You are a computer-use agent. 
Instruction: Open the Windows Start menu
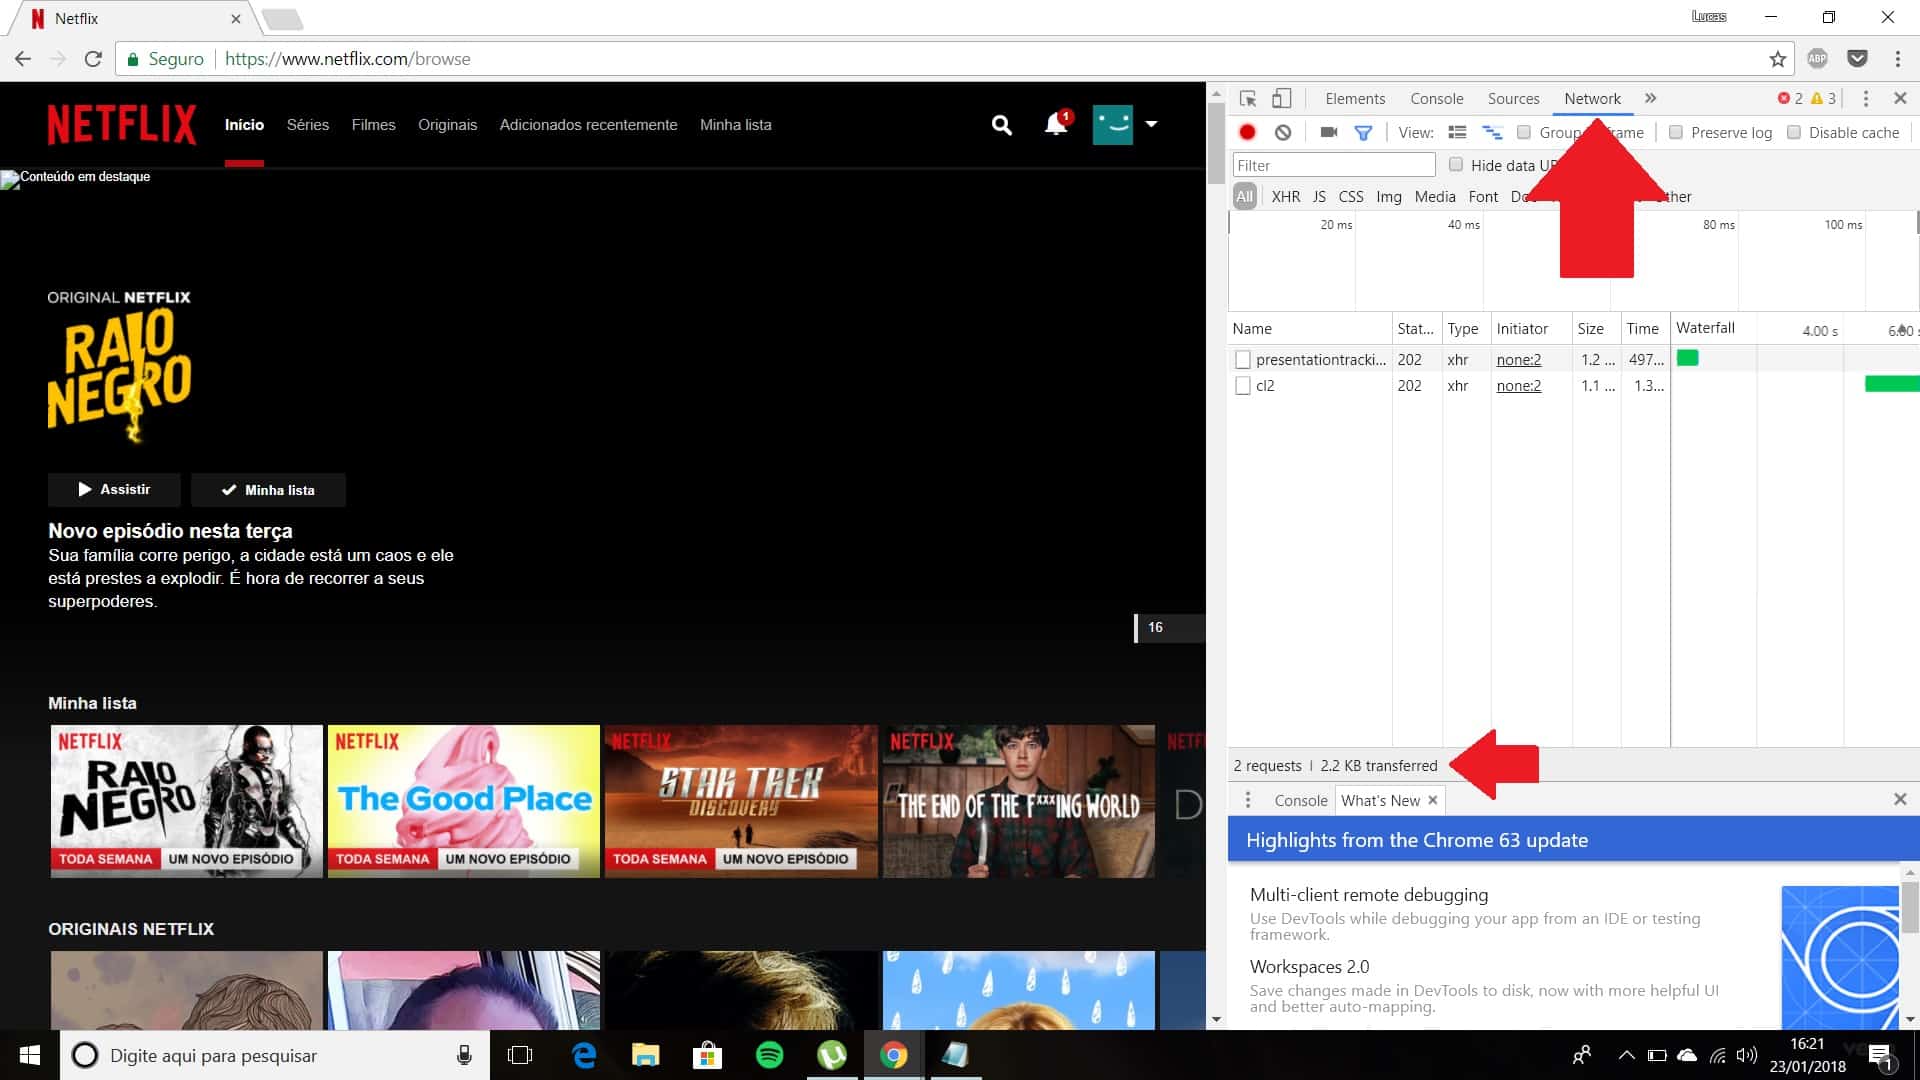30,1055
